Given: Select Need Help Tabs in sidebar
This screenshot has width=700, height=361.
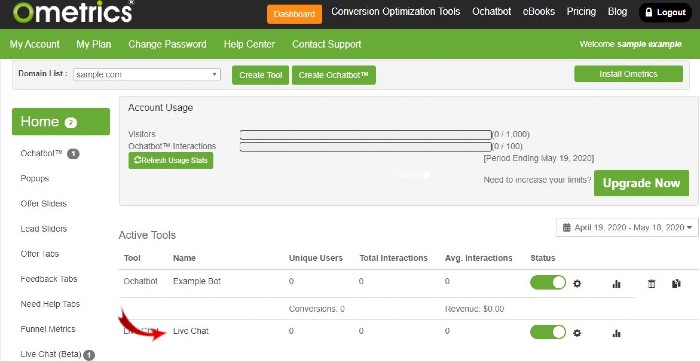Looking at the screenshot, I should click(50, 304).
